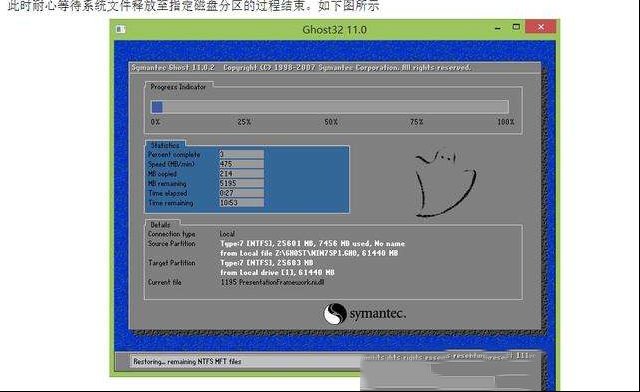Click the Restoring status bar message
This screenshot has height=392, width=640.
tap(187, 361)
